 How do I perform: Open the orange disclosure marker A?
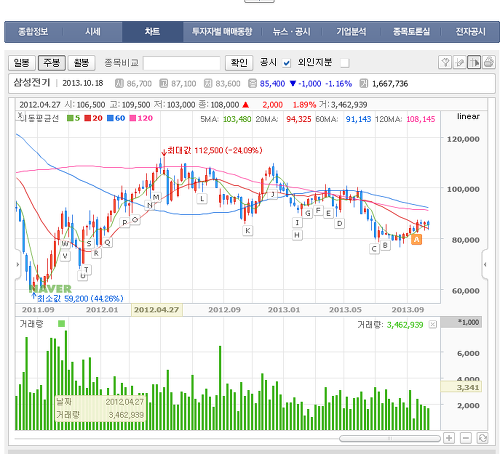click(417, 239)
